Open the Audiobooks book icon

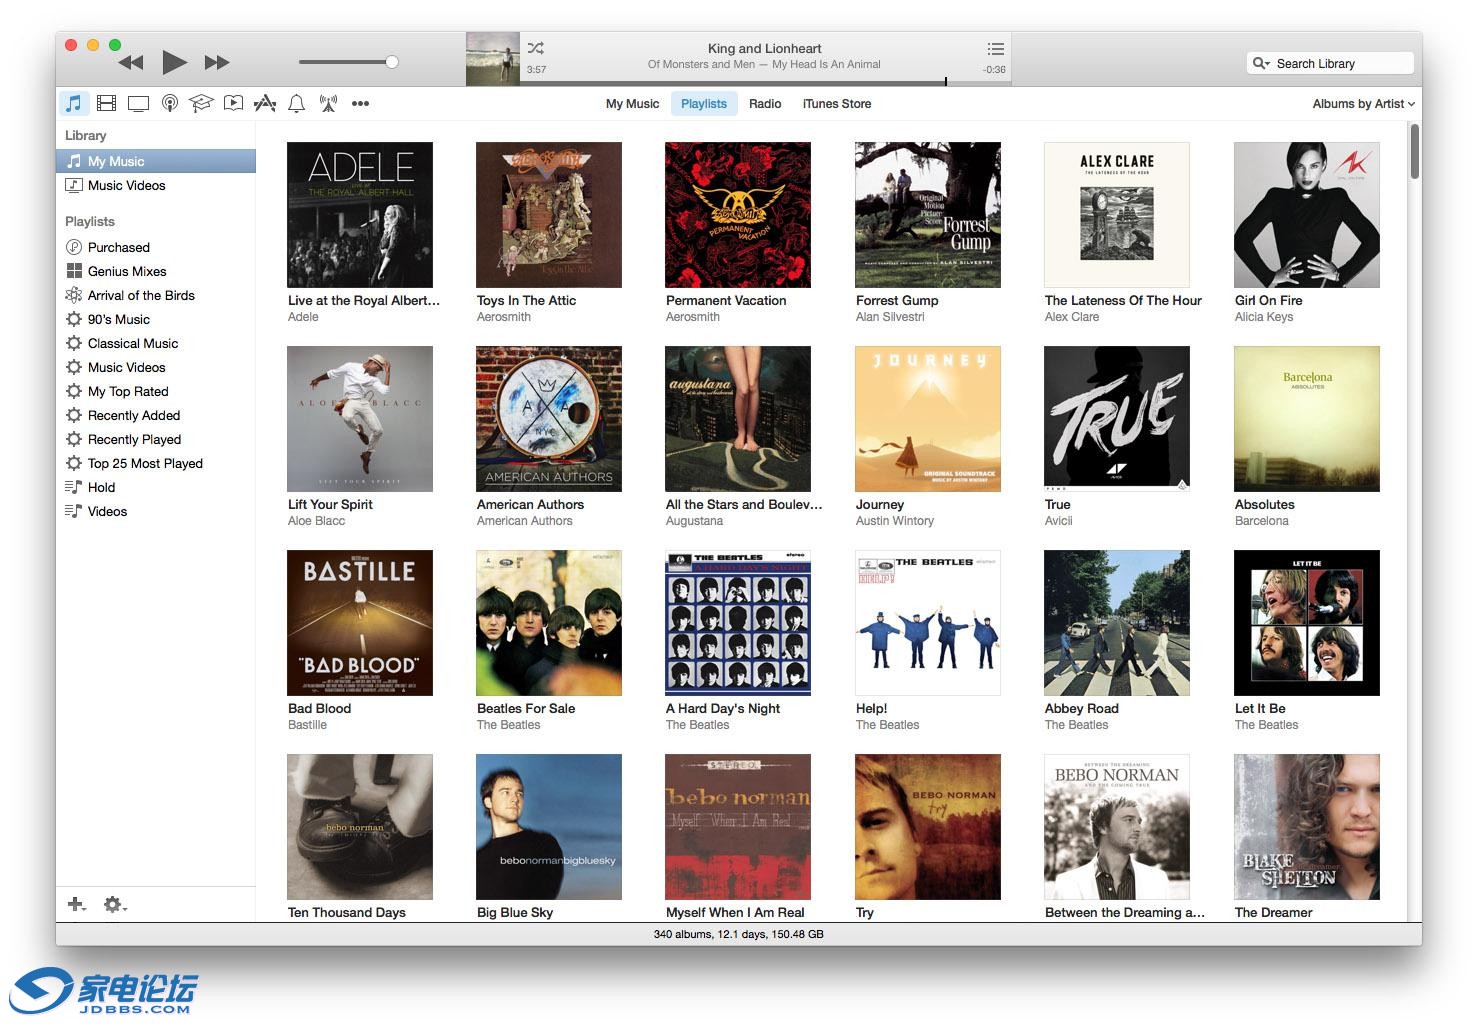[x=233, y=103]
